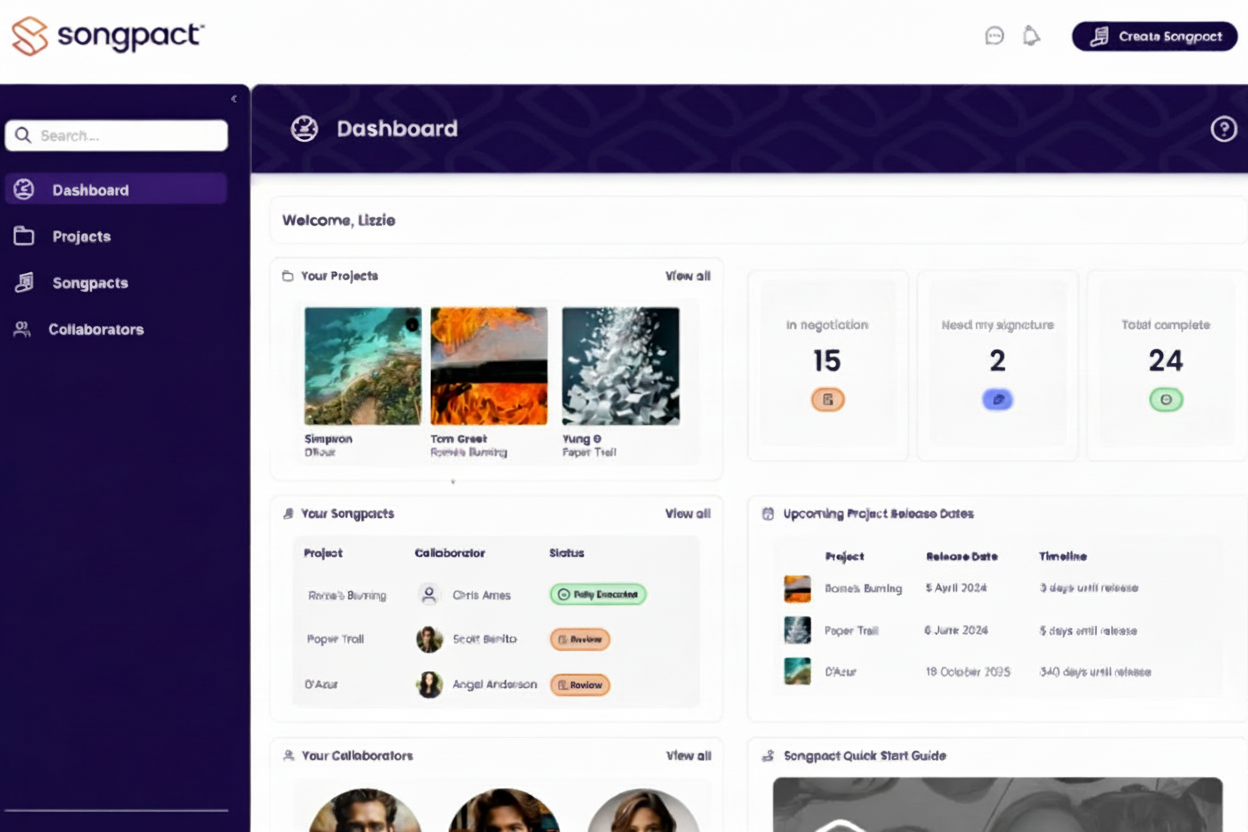
Task: Click the search magnifier icon
Action: pos(24,135)
